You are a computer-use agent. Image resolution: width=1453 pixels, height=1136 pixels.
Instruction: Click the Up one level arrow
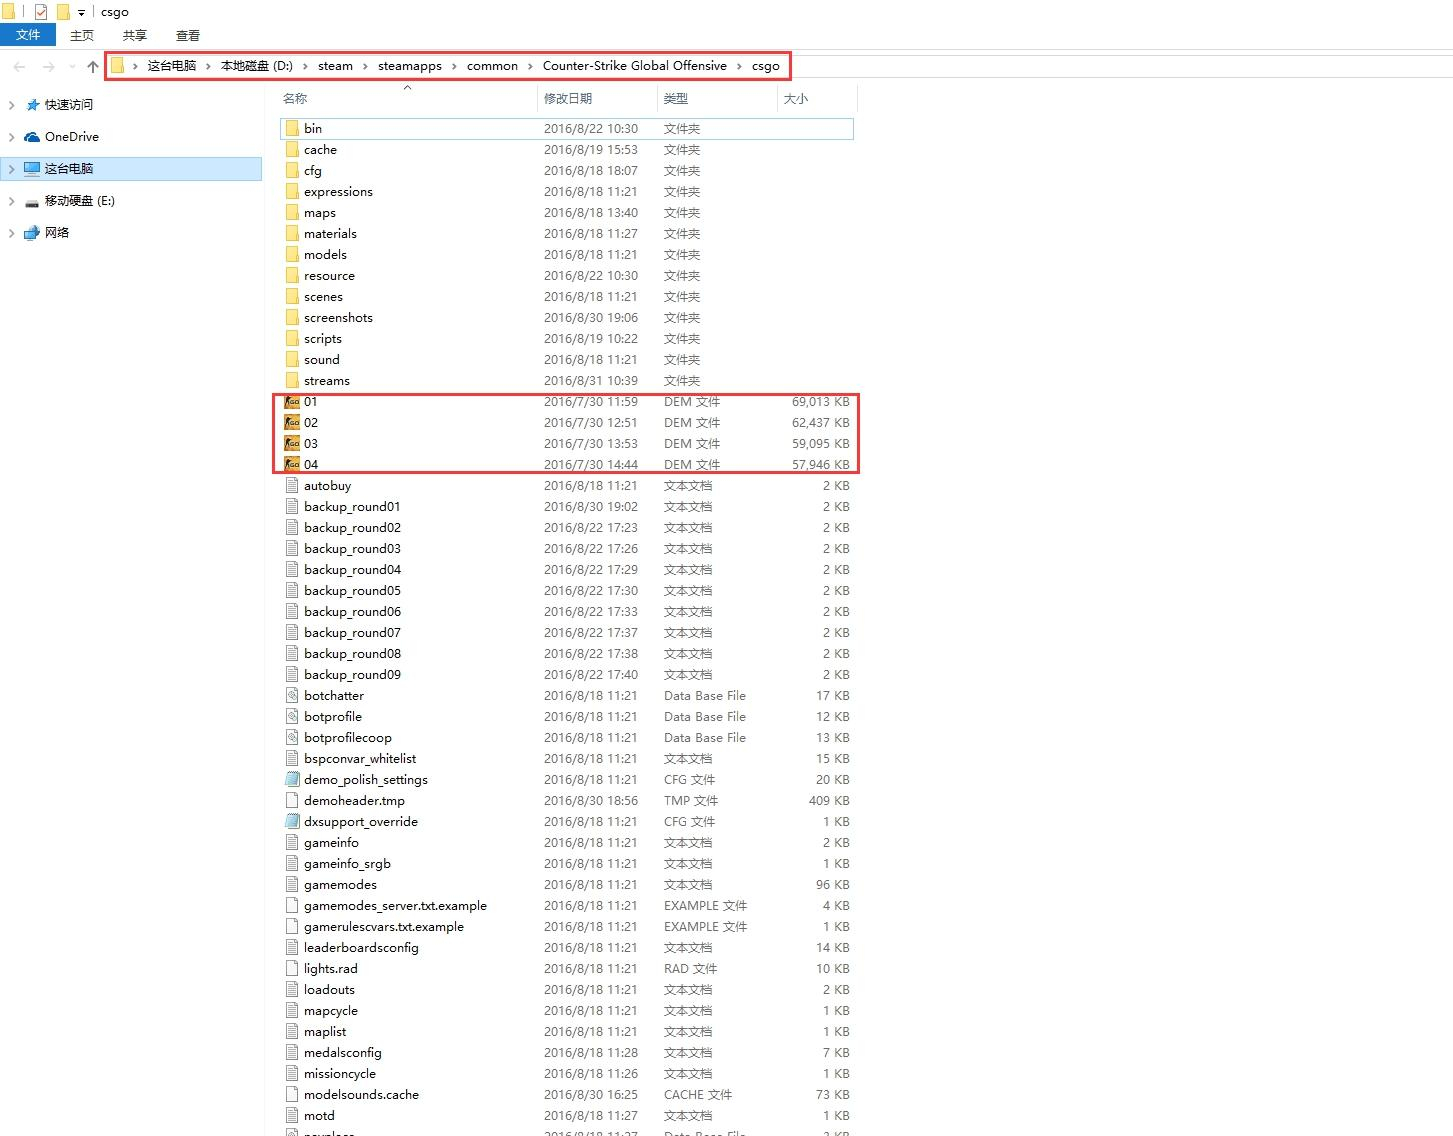(93, 66)
